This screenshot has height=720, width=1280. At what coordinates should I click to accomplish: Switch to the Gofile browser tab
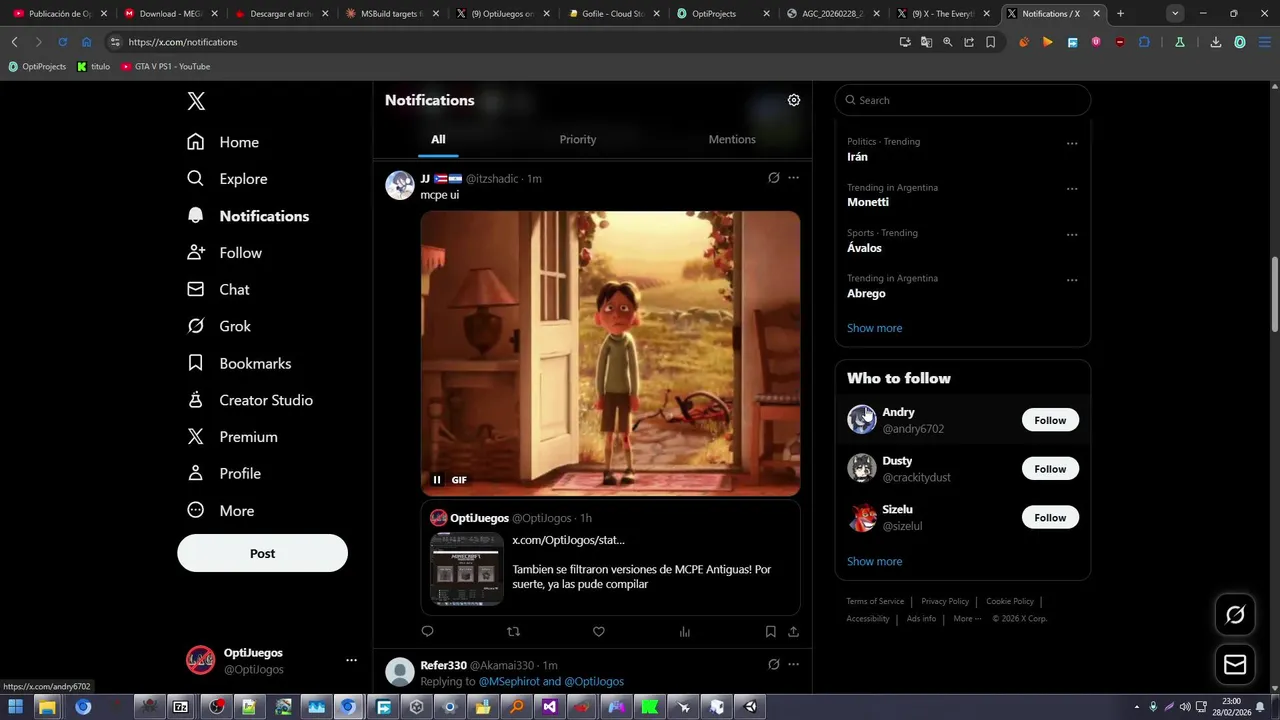(612, 14)
